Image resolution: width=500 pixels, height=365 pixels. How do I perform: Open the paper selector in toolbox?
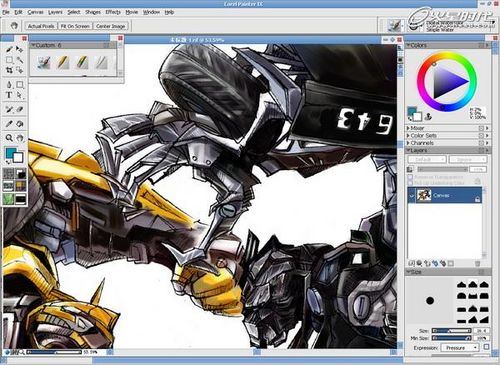pos(8,174)
